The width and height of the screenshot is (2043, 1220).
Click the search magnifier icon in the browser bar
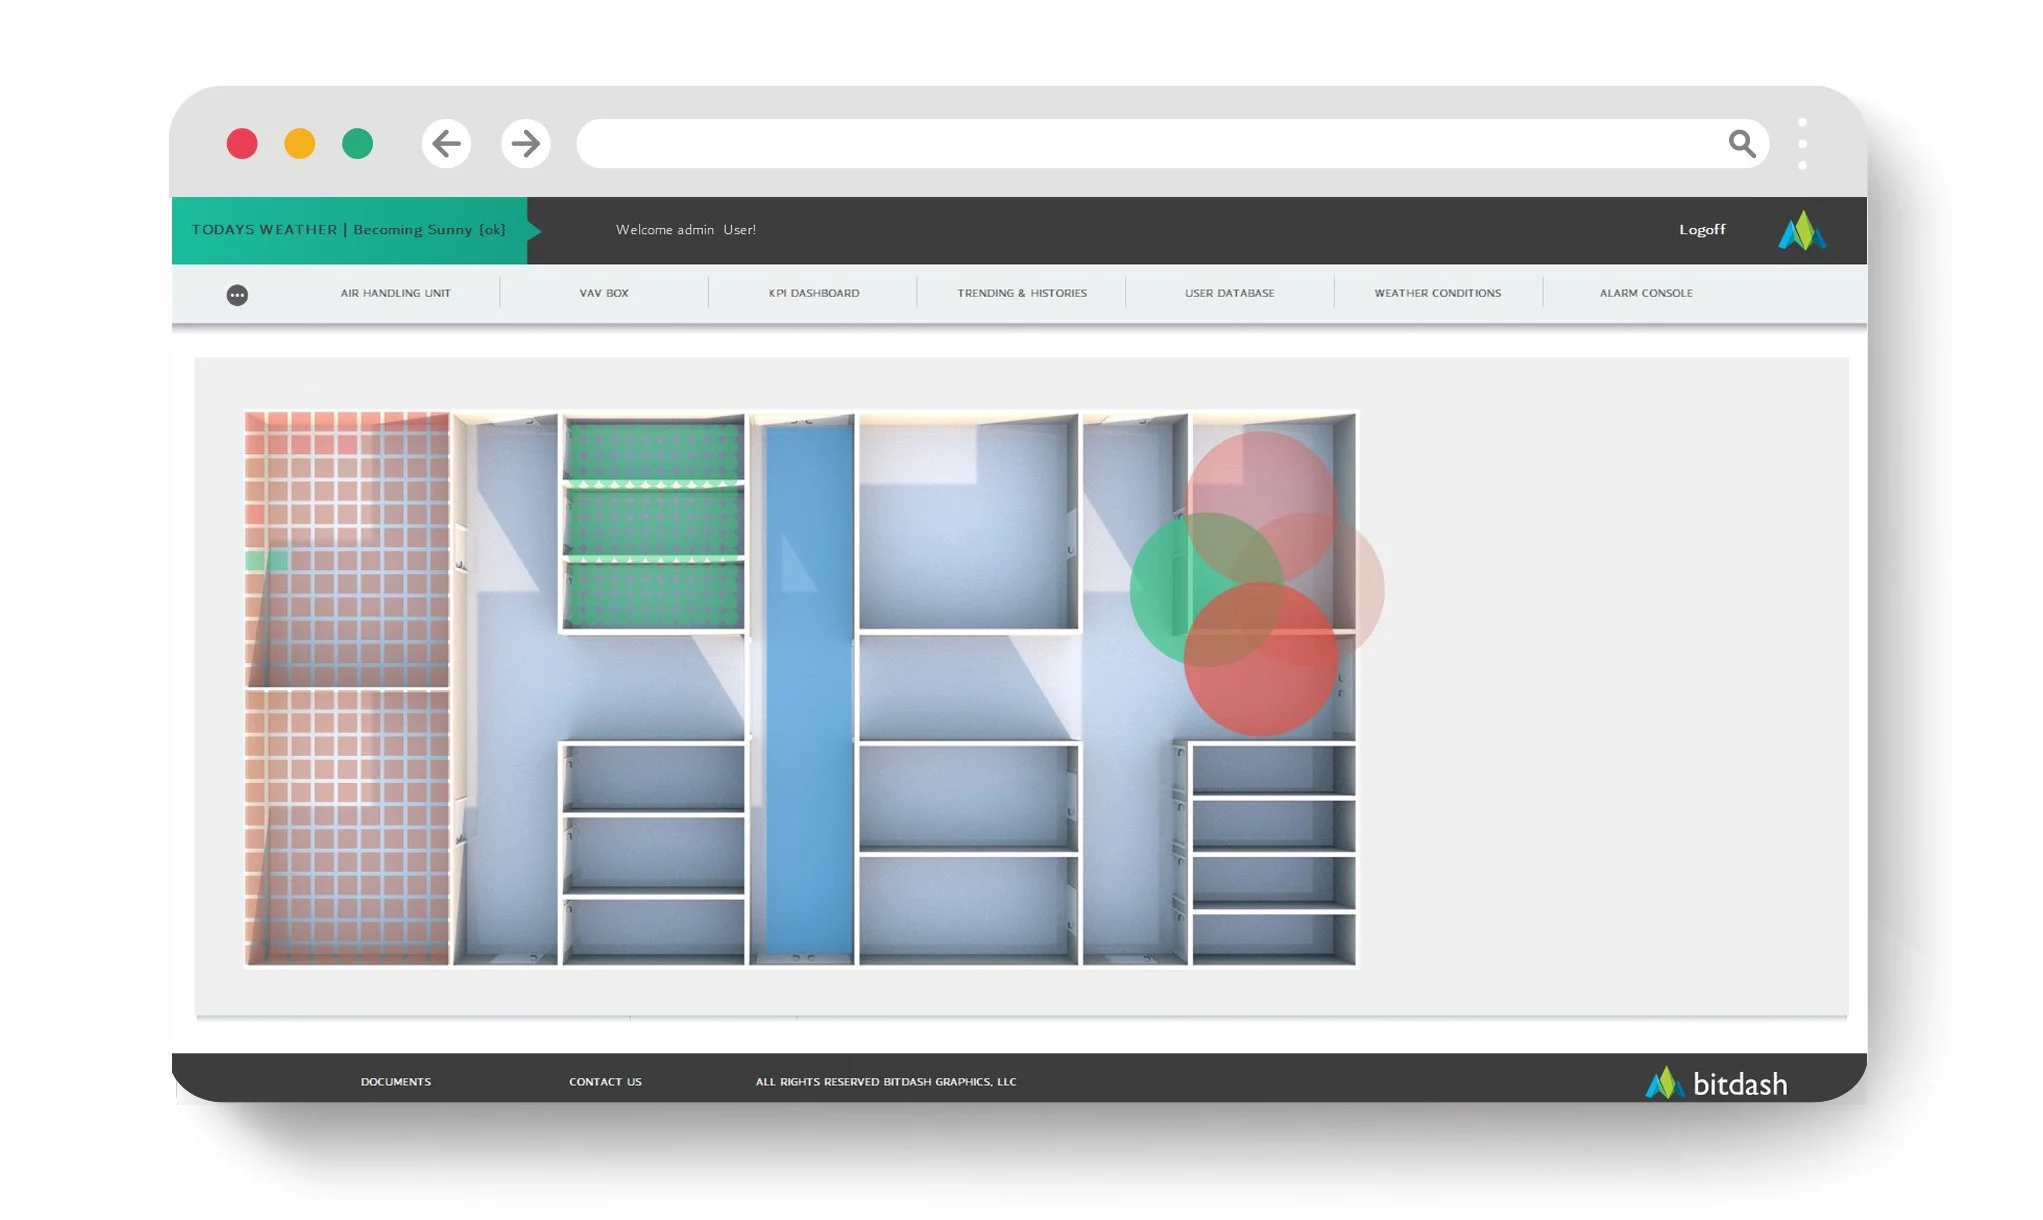[1742, 143]
